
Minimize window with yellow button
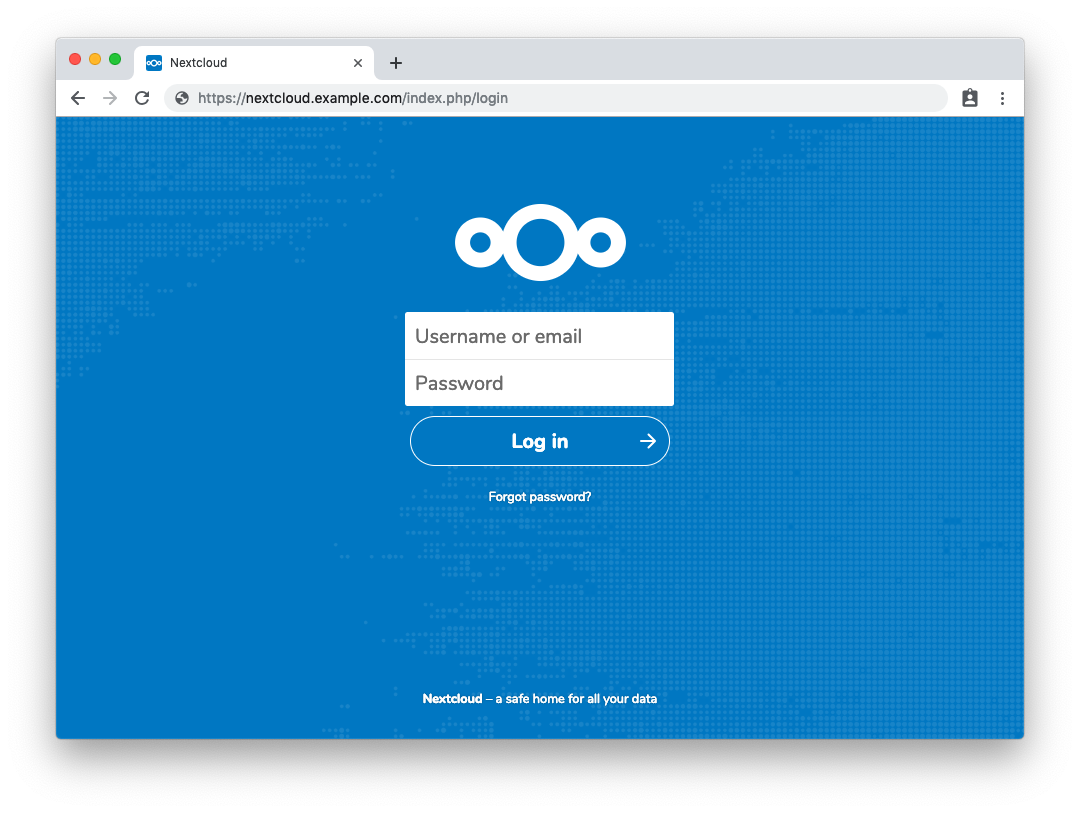95,59
